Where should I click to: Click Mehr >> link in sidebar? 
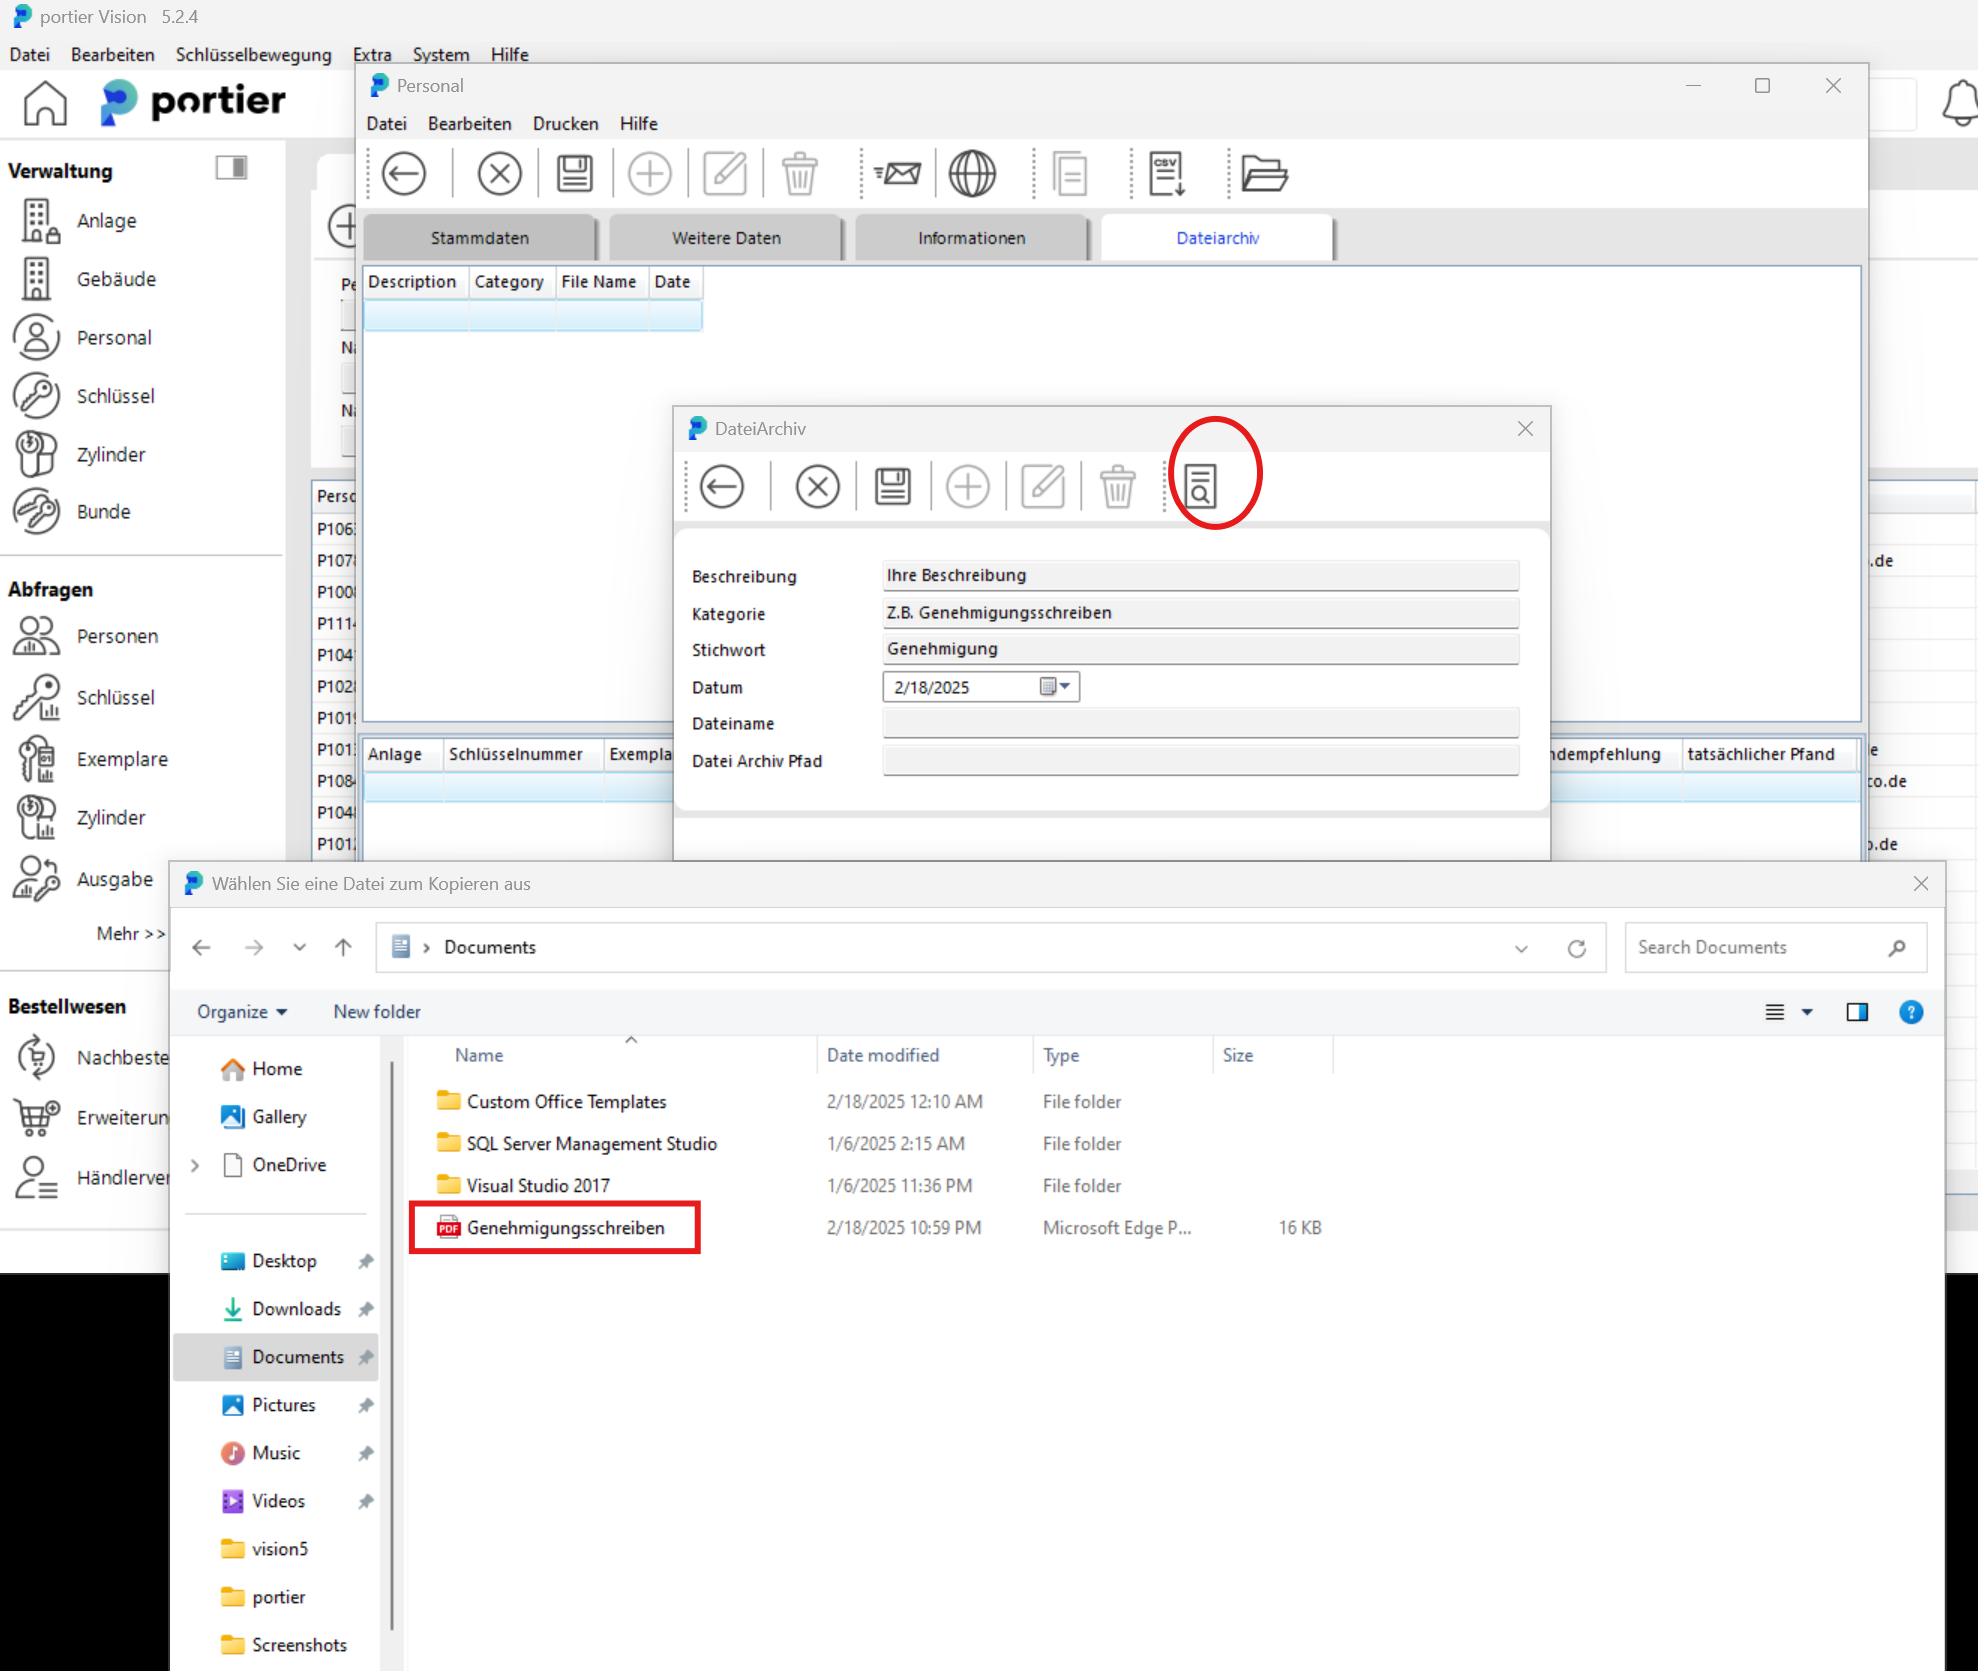click(130, 933)
